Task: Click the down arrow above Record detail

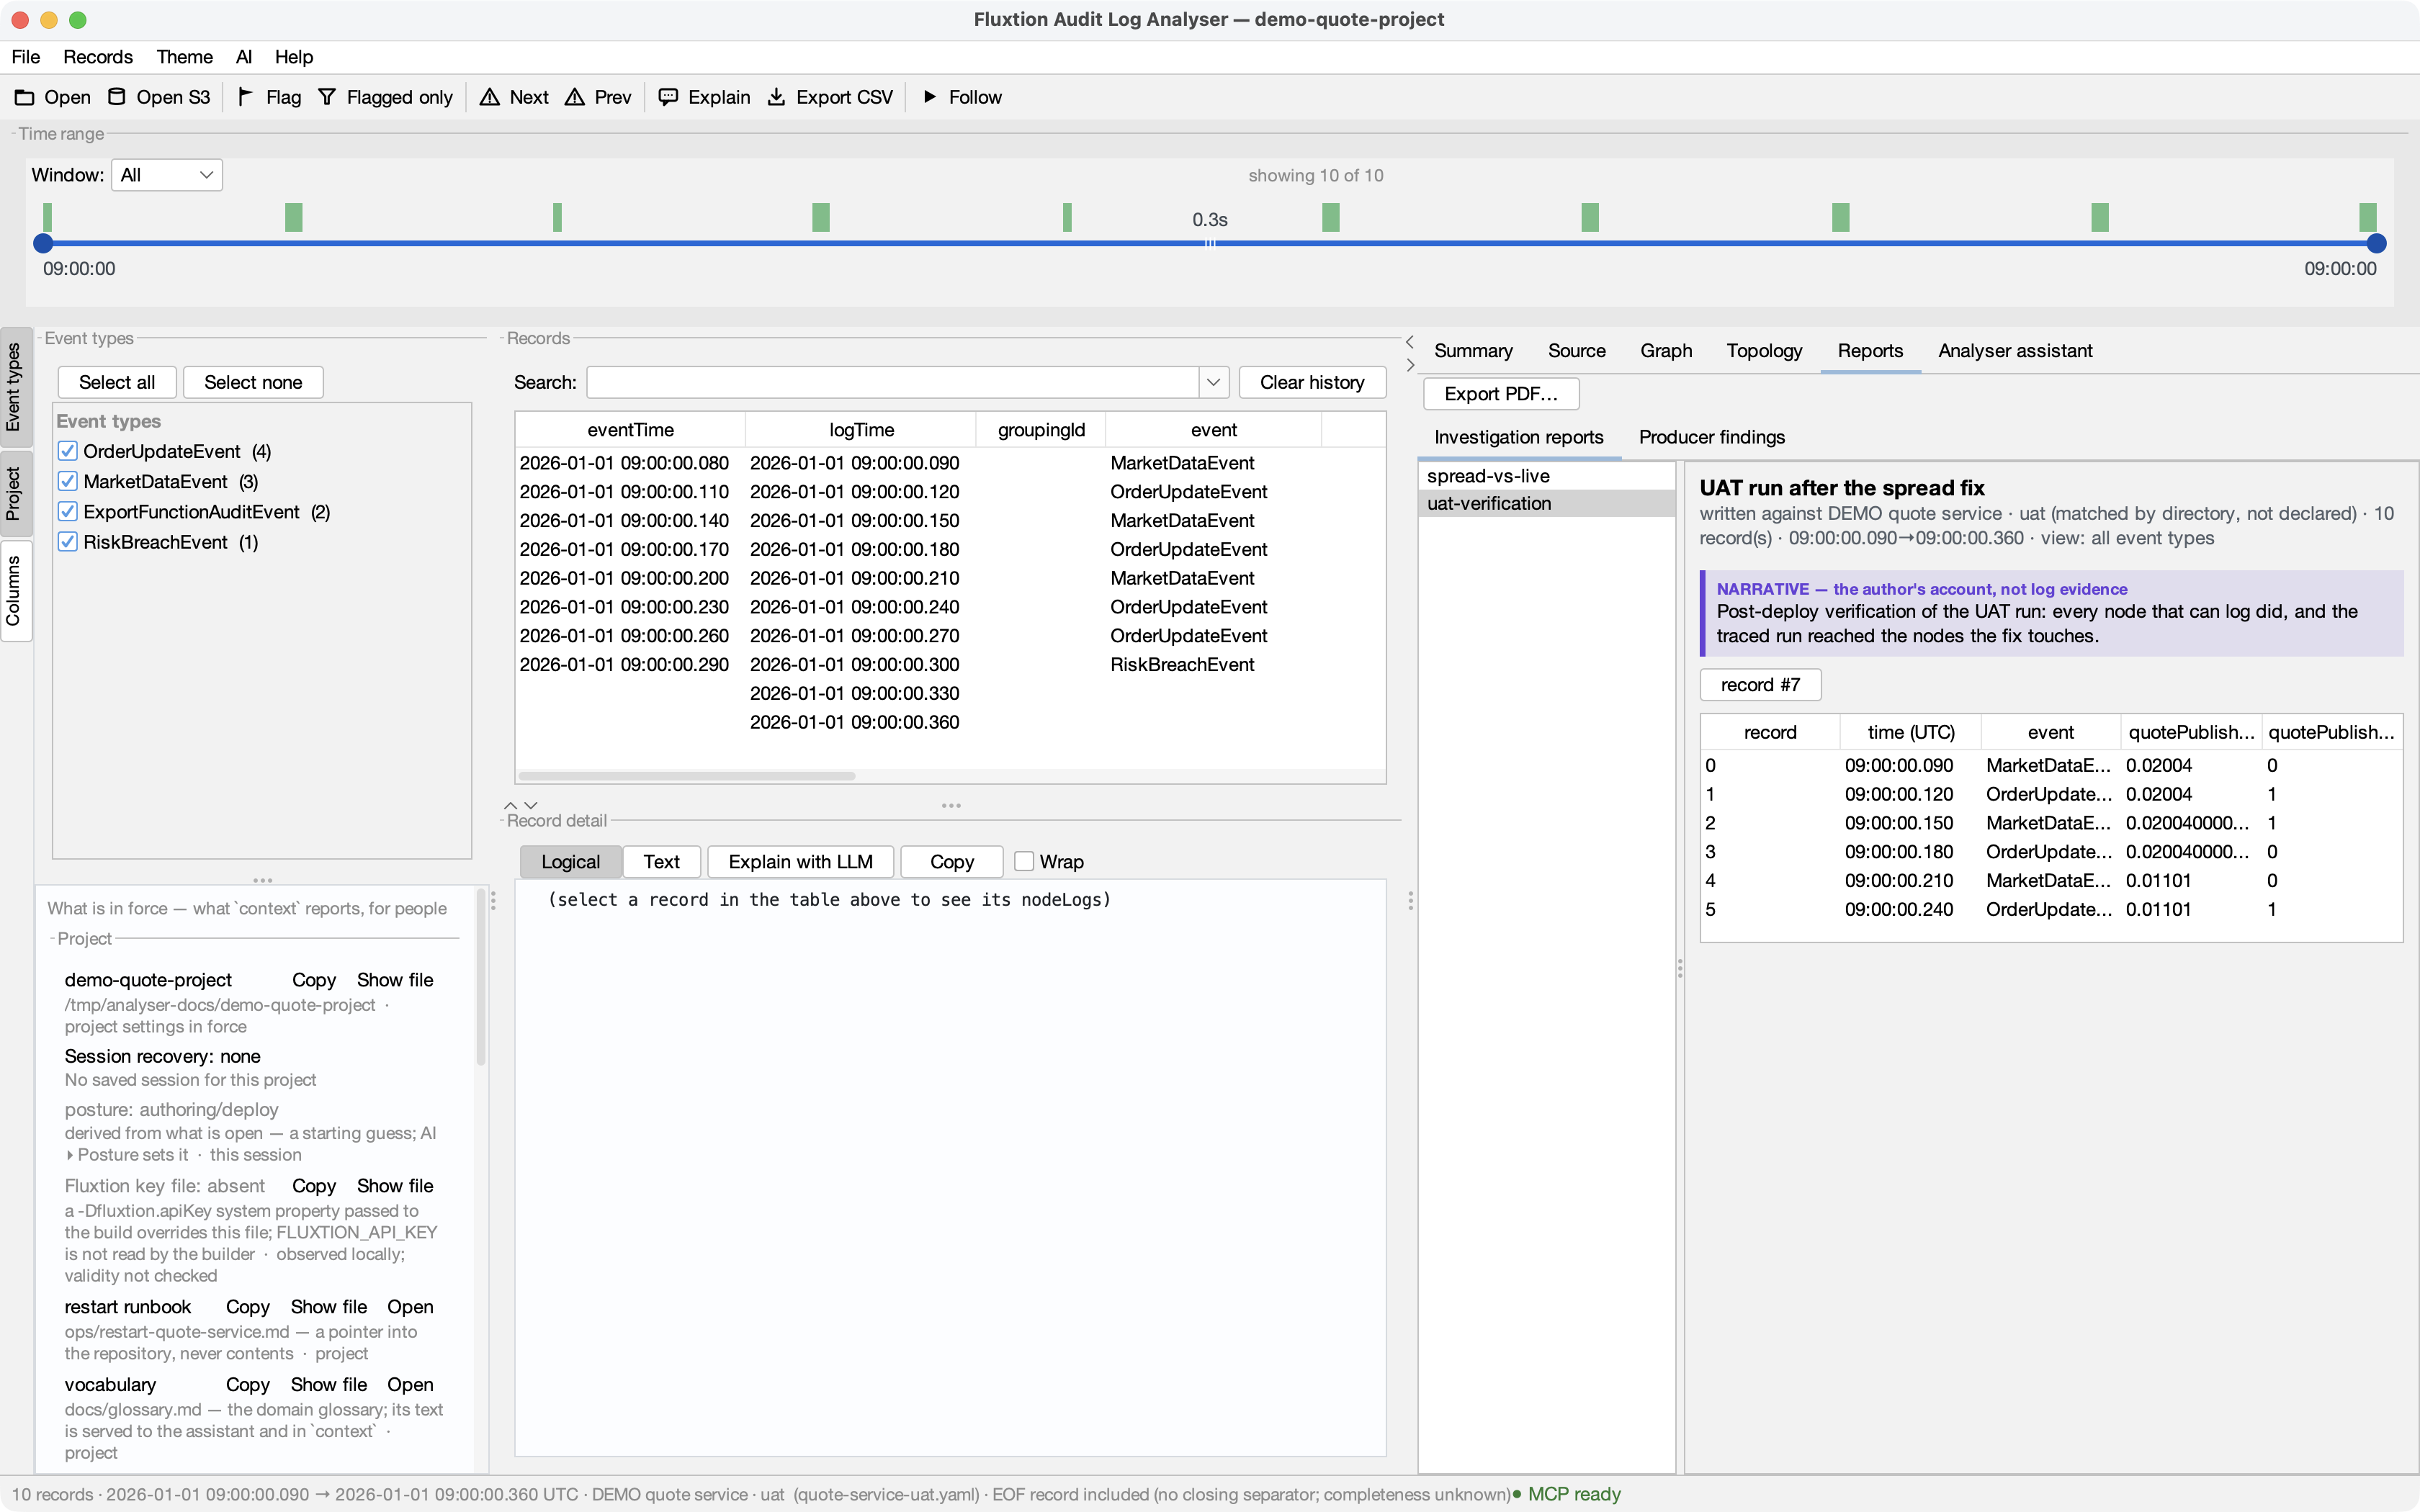Action: coord(531,805)
